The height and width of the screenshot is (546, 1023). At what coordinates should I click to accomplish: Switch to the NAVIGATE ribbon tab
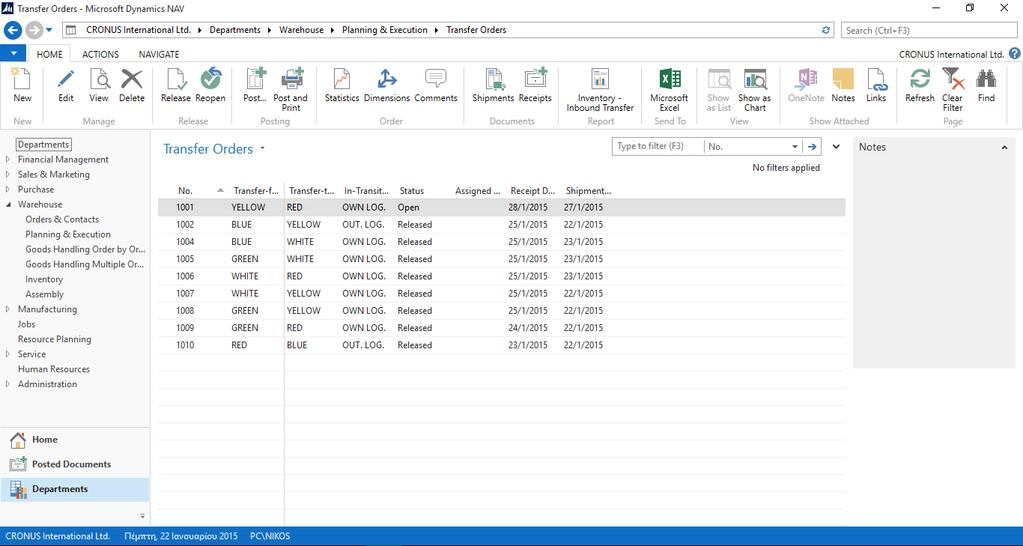coord(159,54)
